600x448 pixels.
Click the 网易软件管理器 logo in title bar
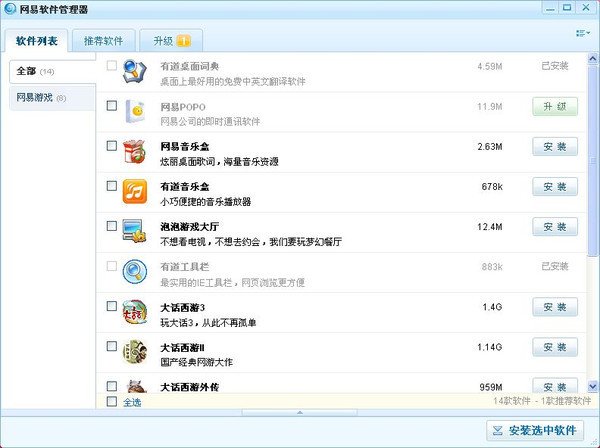pos(9,8)
